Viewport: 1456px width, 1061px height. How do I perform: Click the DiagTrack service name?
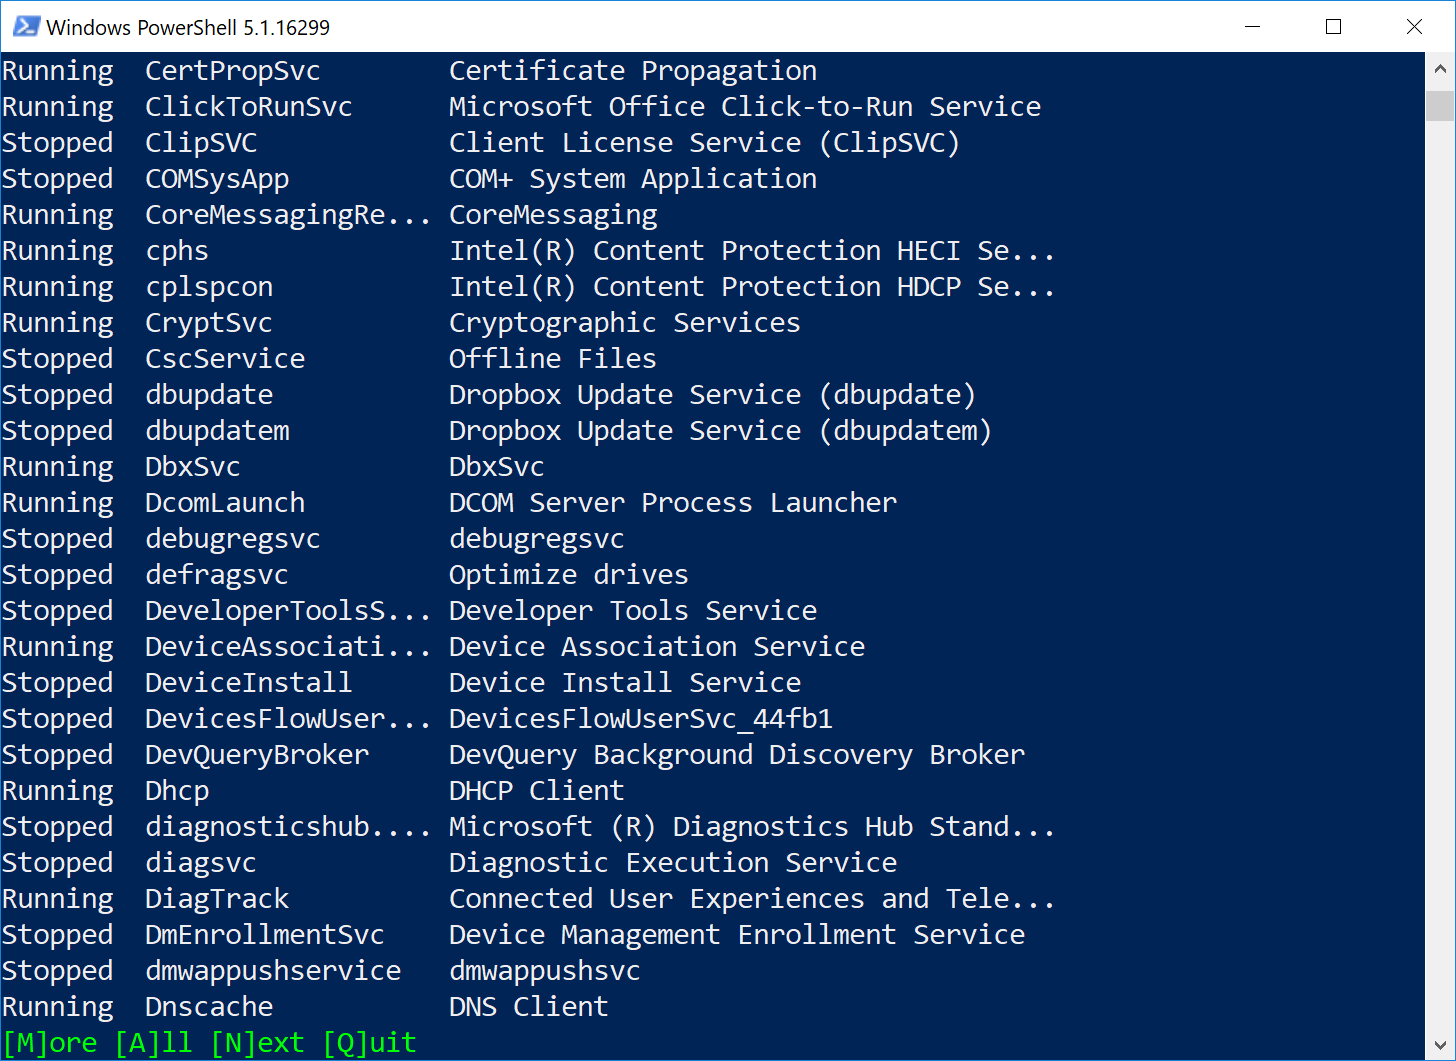pyautogui.click(x=217, y=899)
